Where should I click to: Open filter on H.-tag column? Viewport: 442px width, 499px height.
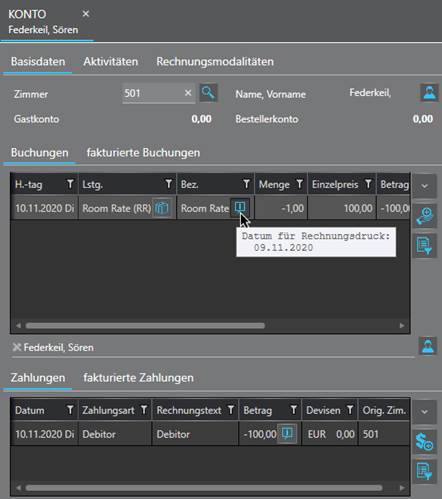click(70, 184)
